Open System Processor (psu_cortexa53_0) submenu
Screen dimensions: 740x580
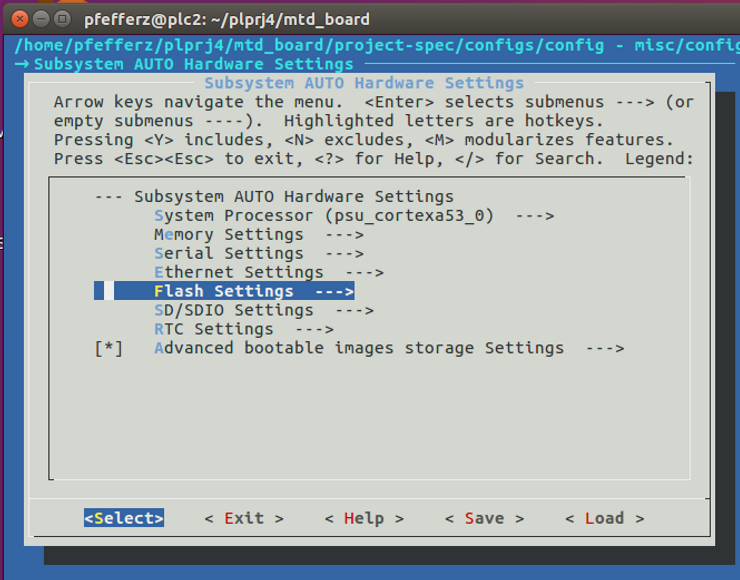354,216
